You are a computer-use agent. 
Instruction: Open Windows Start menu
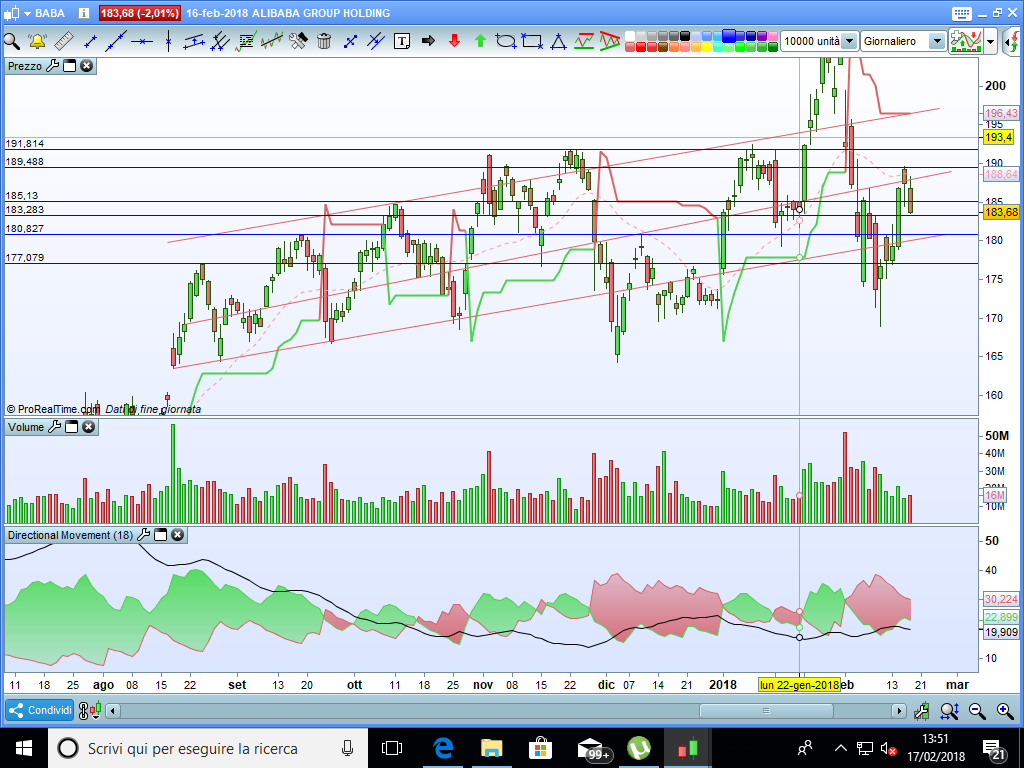point(24,748)
